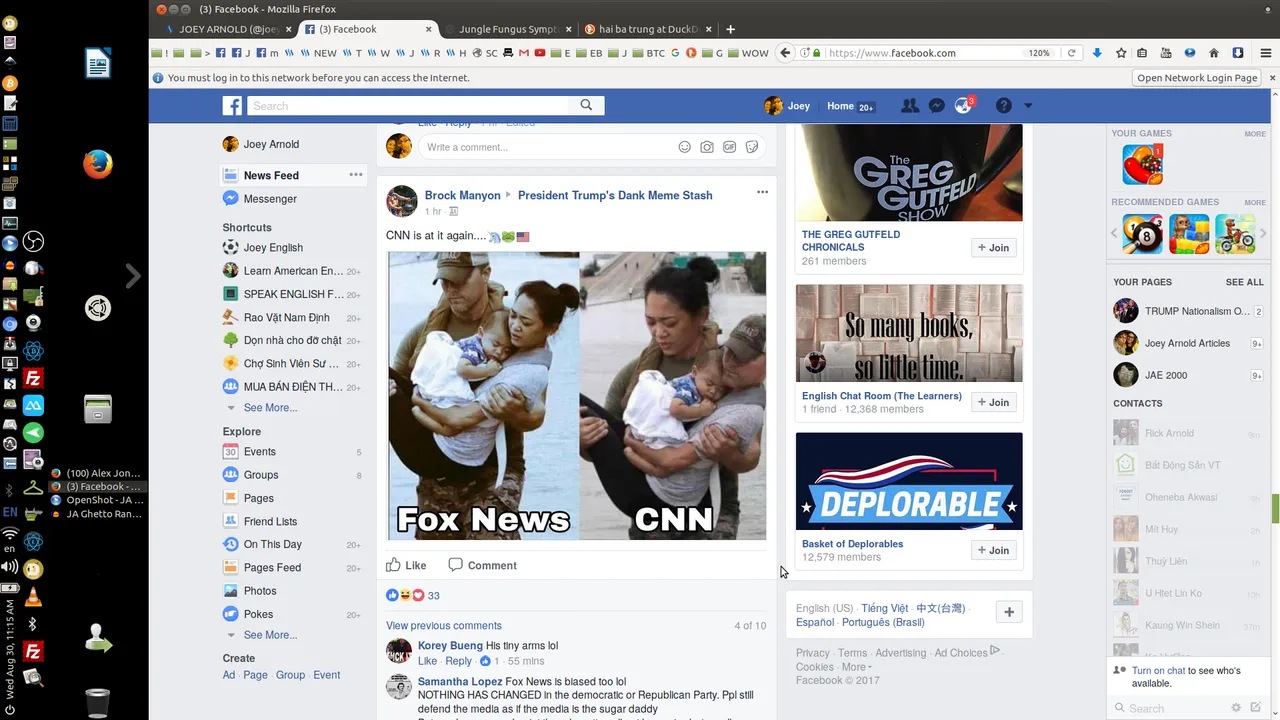This screenshot has width=1280, height=720.
Task: Open More dropdown in footer links
Action: click(857, 667)
